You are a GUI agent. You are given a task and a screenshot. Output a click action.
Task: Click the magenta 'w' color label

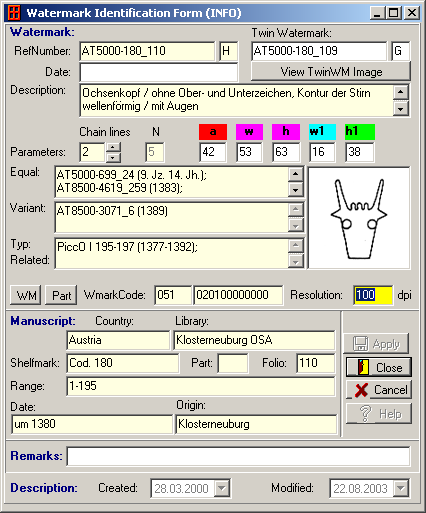[249, 132]
